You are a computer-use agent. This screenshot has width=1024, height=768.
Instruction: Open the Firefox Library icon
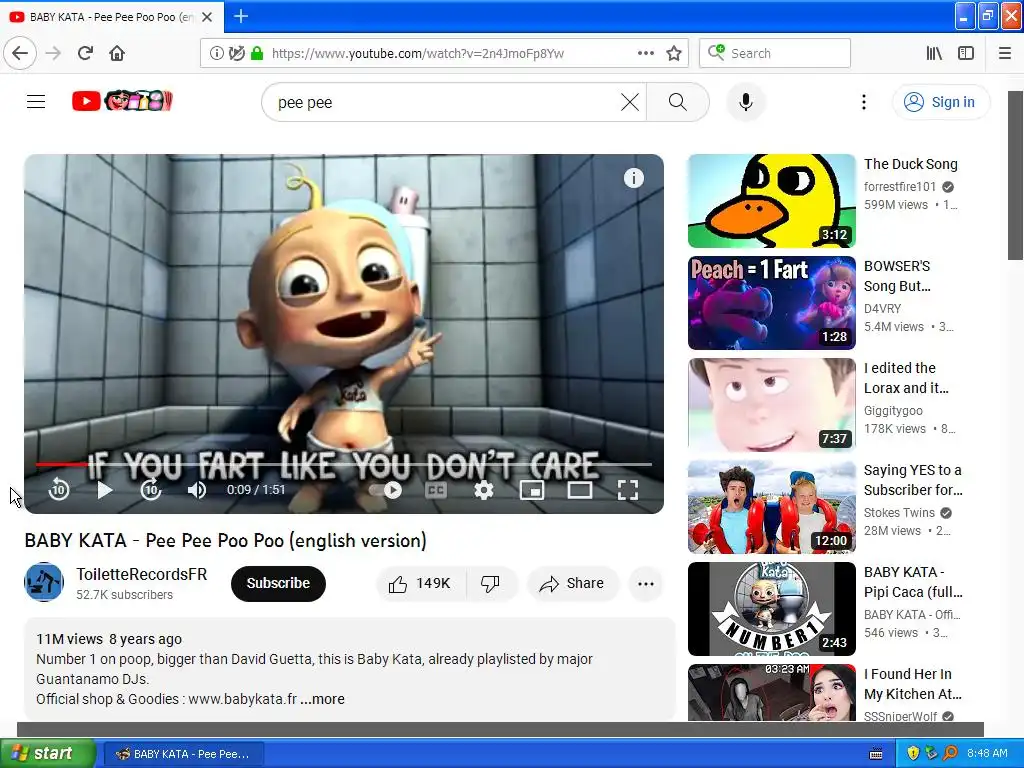point(934,53)
